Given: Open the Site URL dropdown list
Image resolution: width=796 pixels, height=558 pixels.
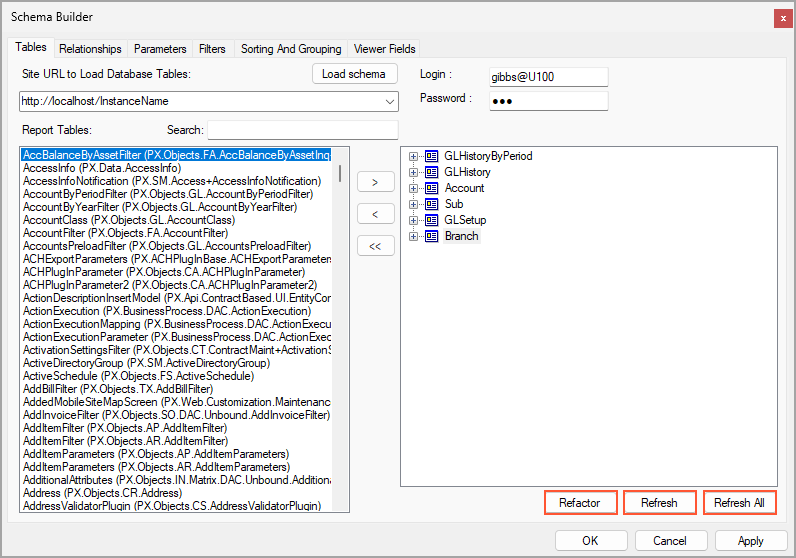Looking at the screenshot, I should click(389, 101).
